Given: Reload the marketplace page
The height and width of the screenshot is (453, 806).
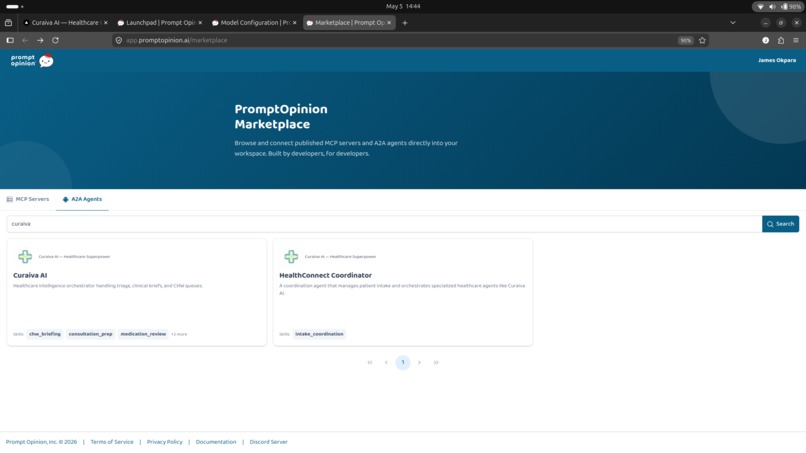Looking at the screenshot, I should click(55, 40).
